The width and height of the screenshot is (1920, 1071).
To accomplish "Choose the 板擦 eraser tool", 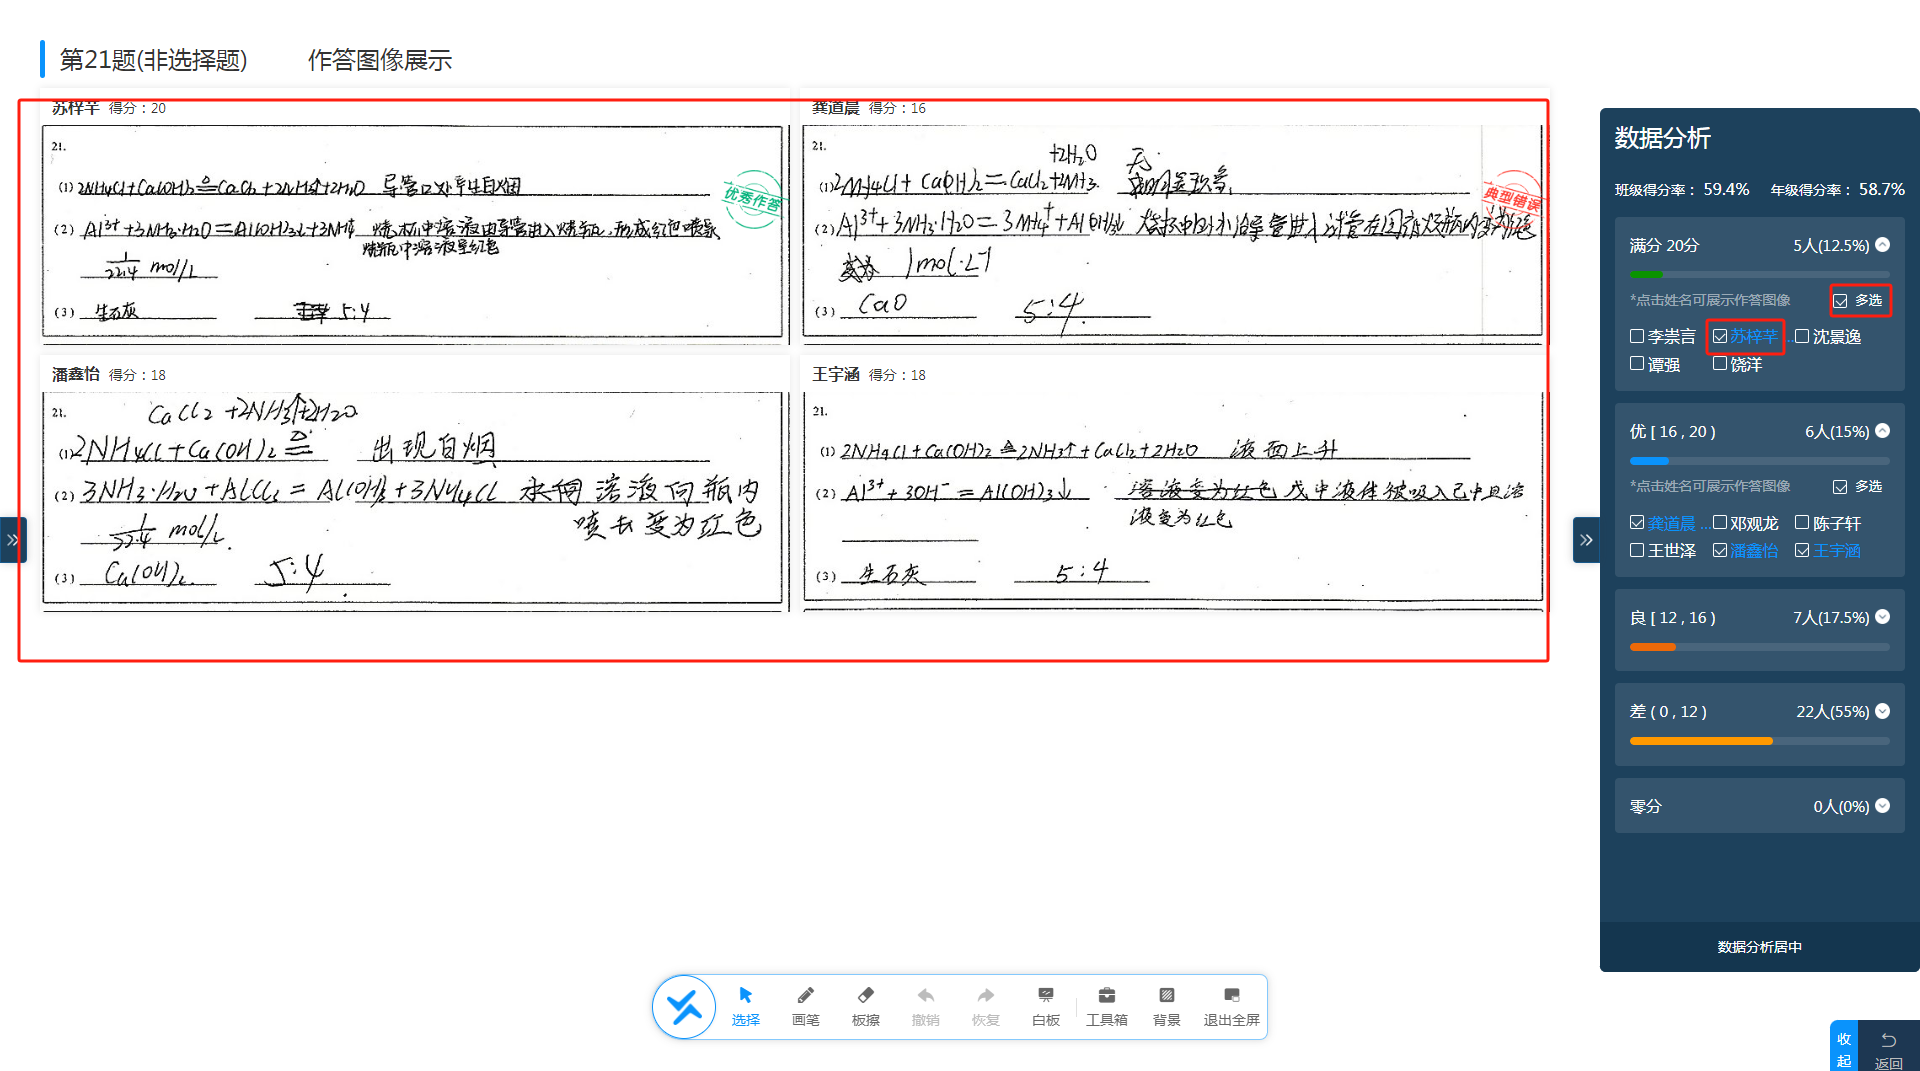I will [x=865, y=1006].
